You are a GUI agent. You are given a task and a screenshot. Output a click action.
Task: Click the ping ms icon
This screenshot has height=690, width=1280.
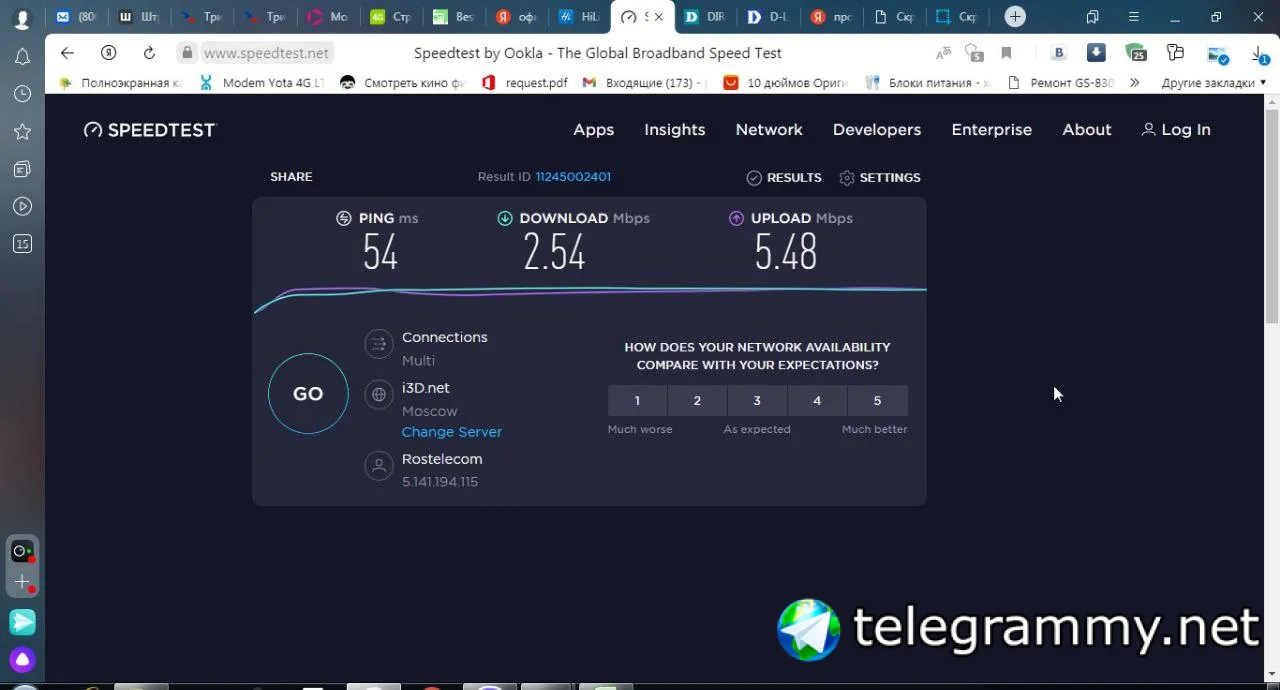tap(344, 218)
